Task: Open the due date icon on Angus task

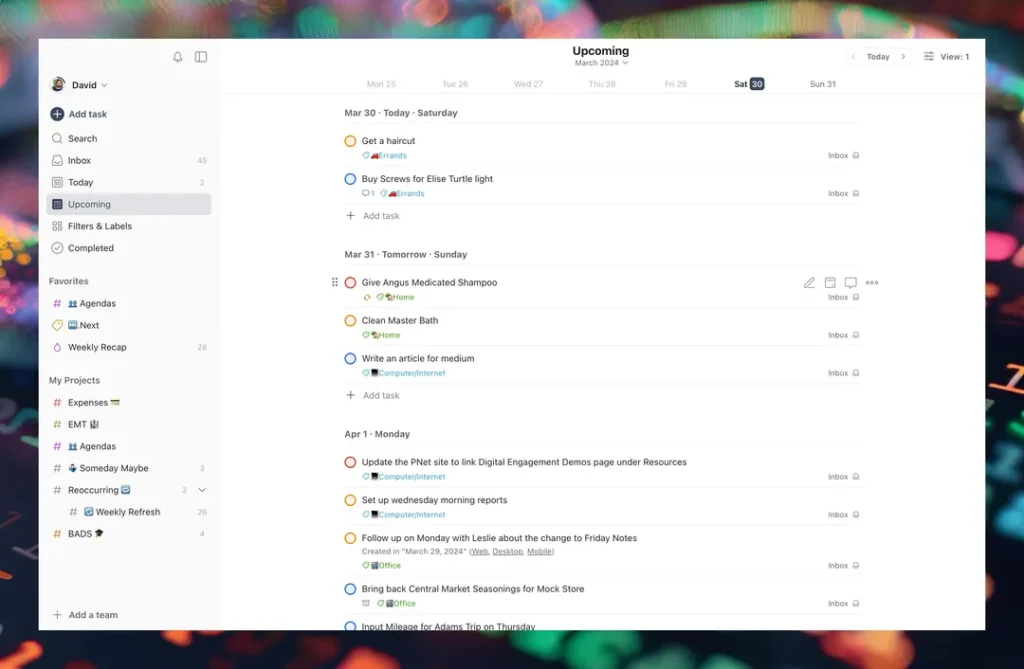Action: (x=830, y=283)
